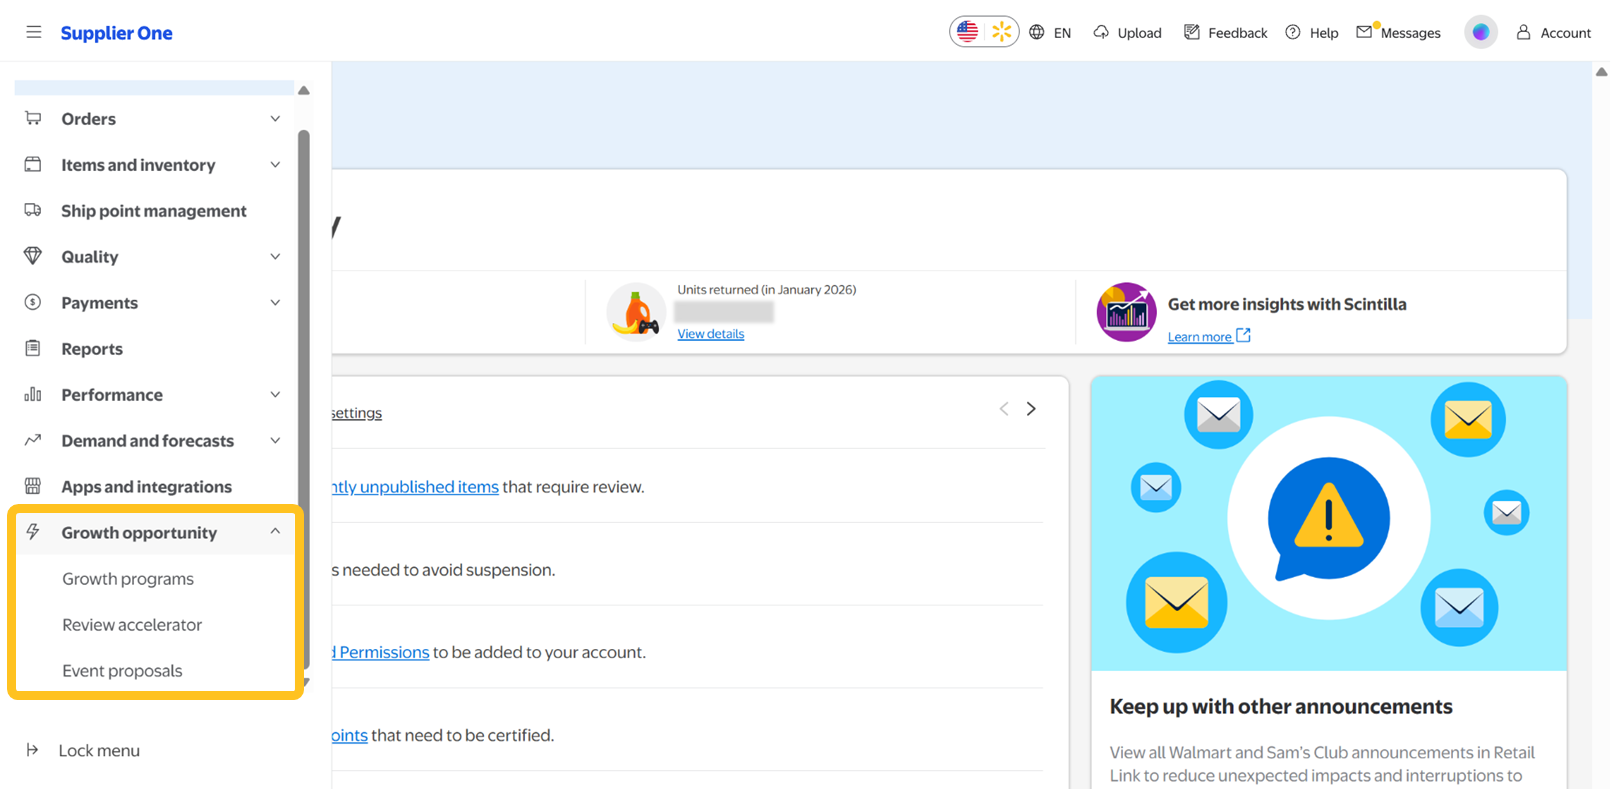Expand the Orders chevron
Image resolution: width=1611 pixels, height=789 pixels.
pos(275,119)
